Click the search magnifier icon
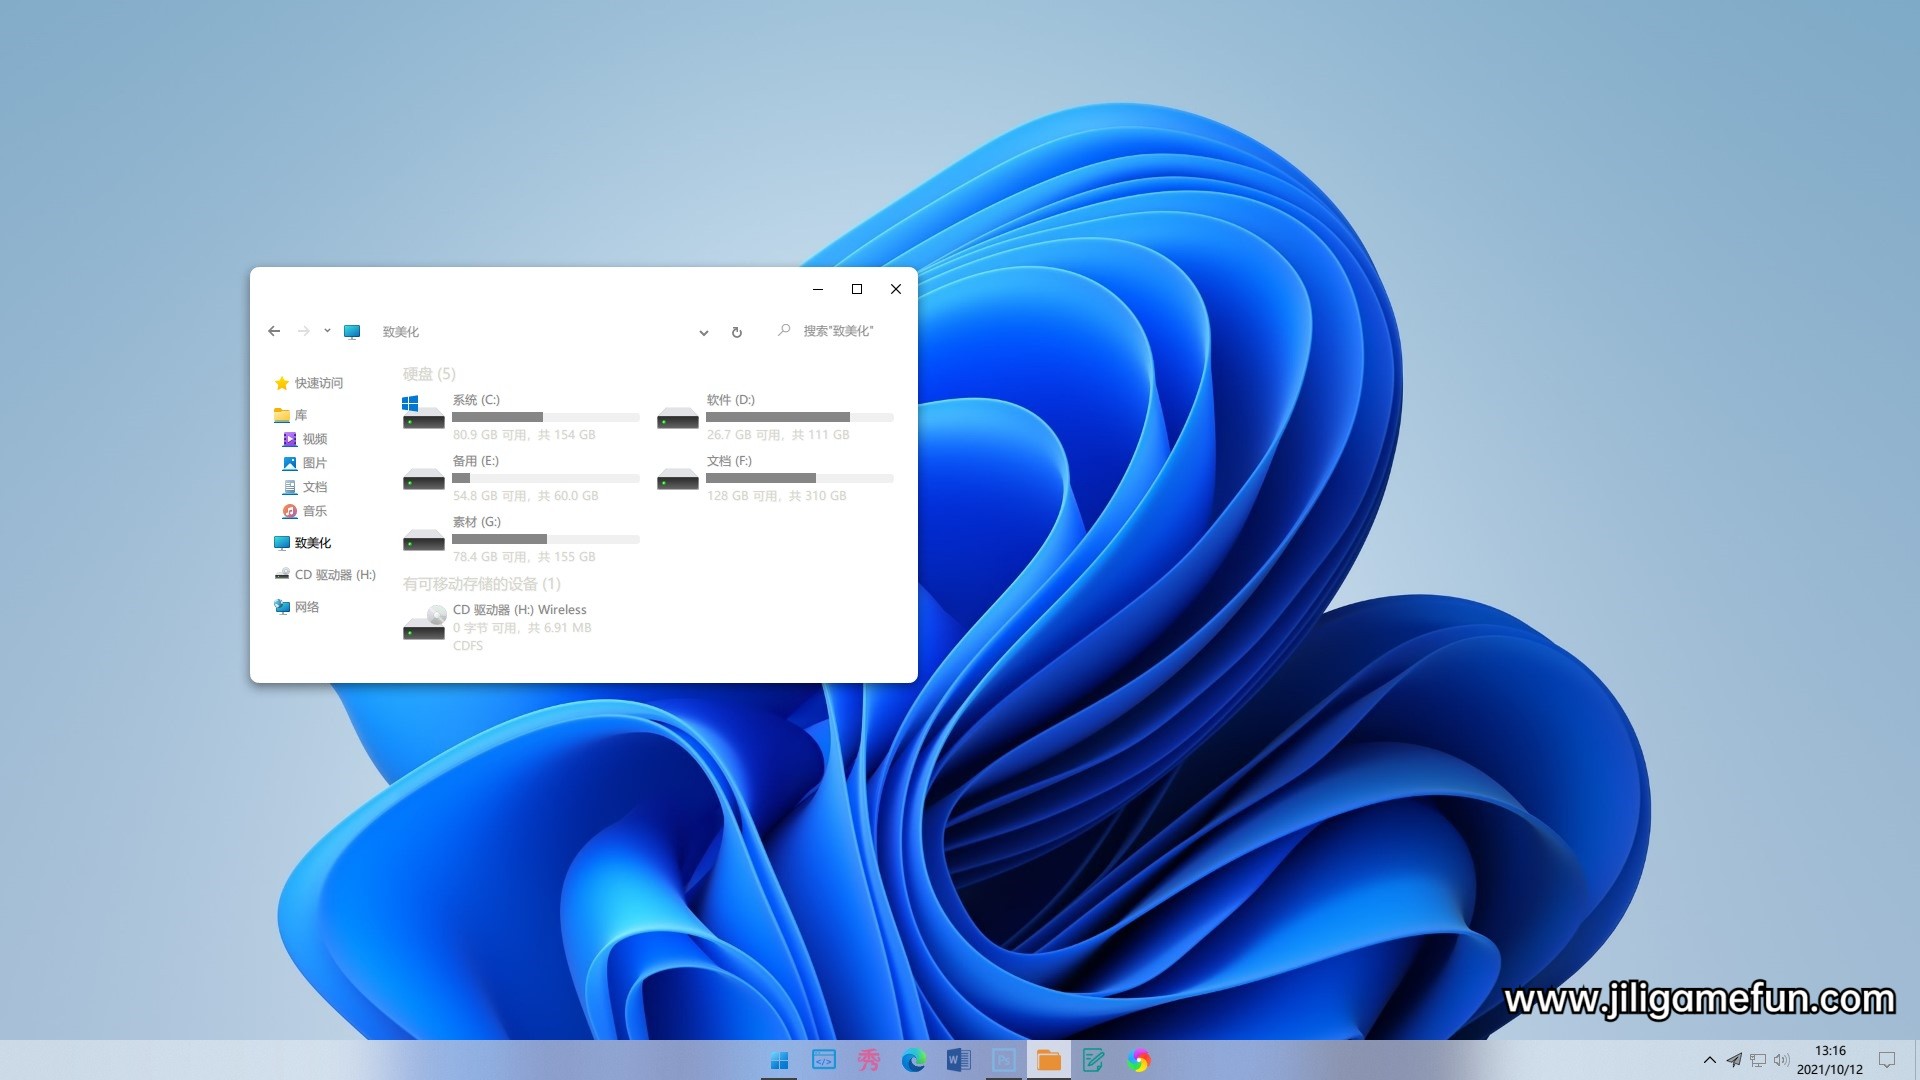Screen dimensions: 1920x1080 pos(784,330)
